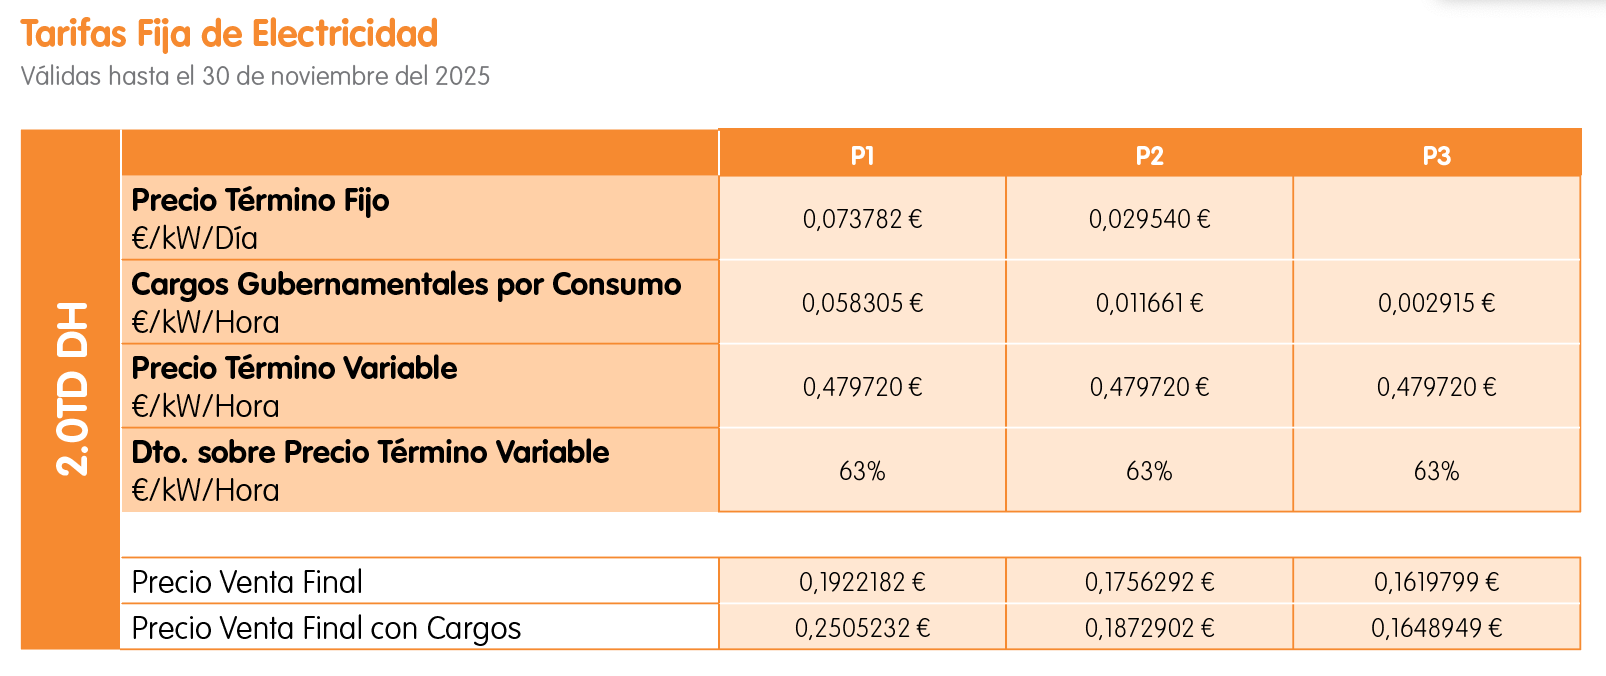Select the P2 column header

[x=1149, y=155]
